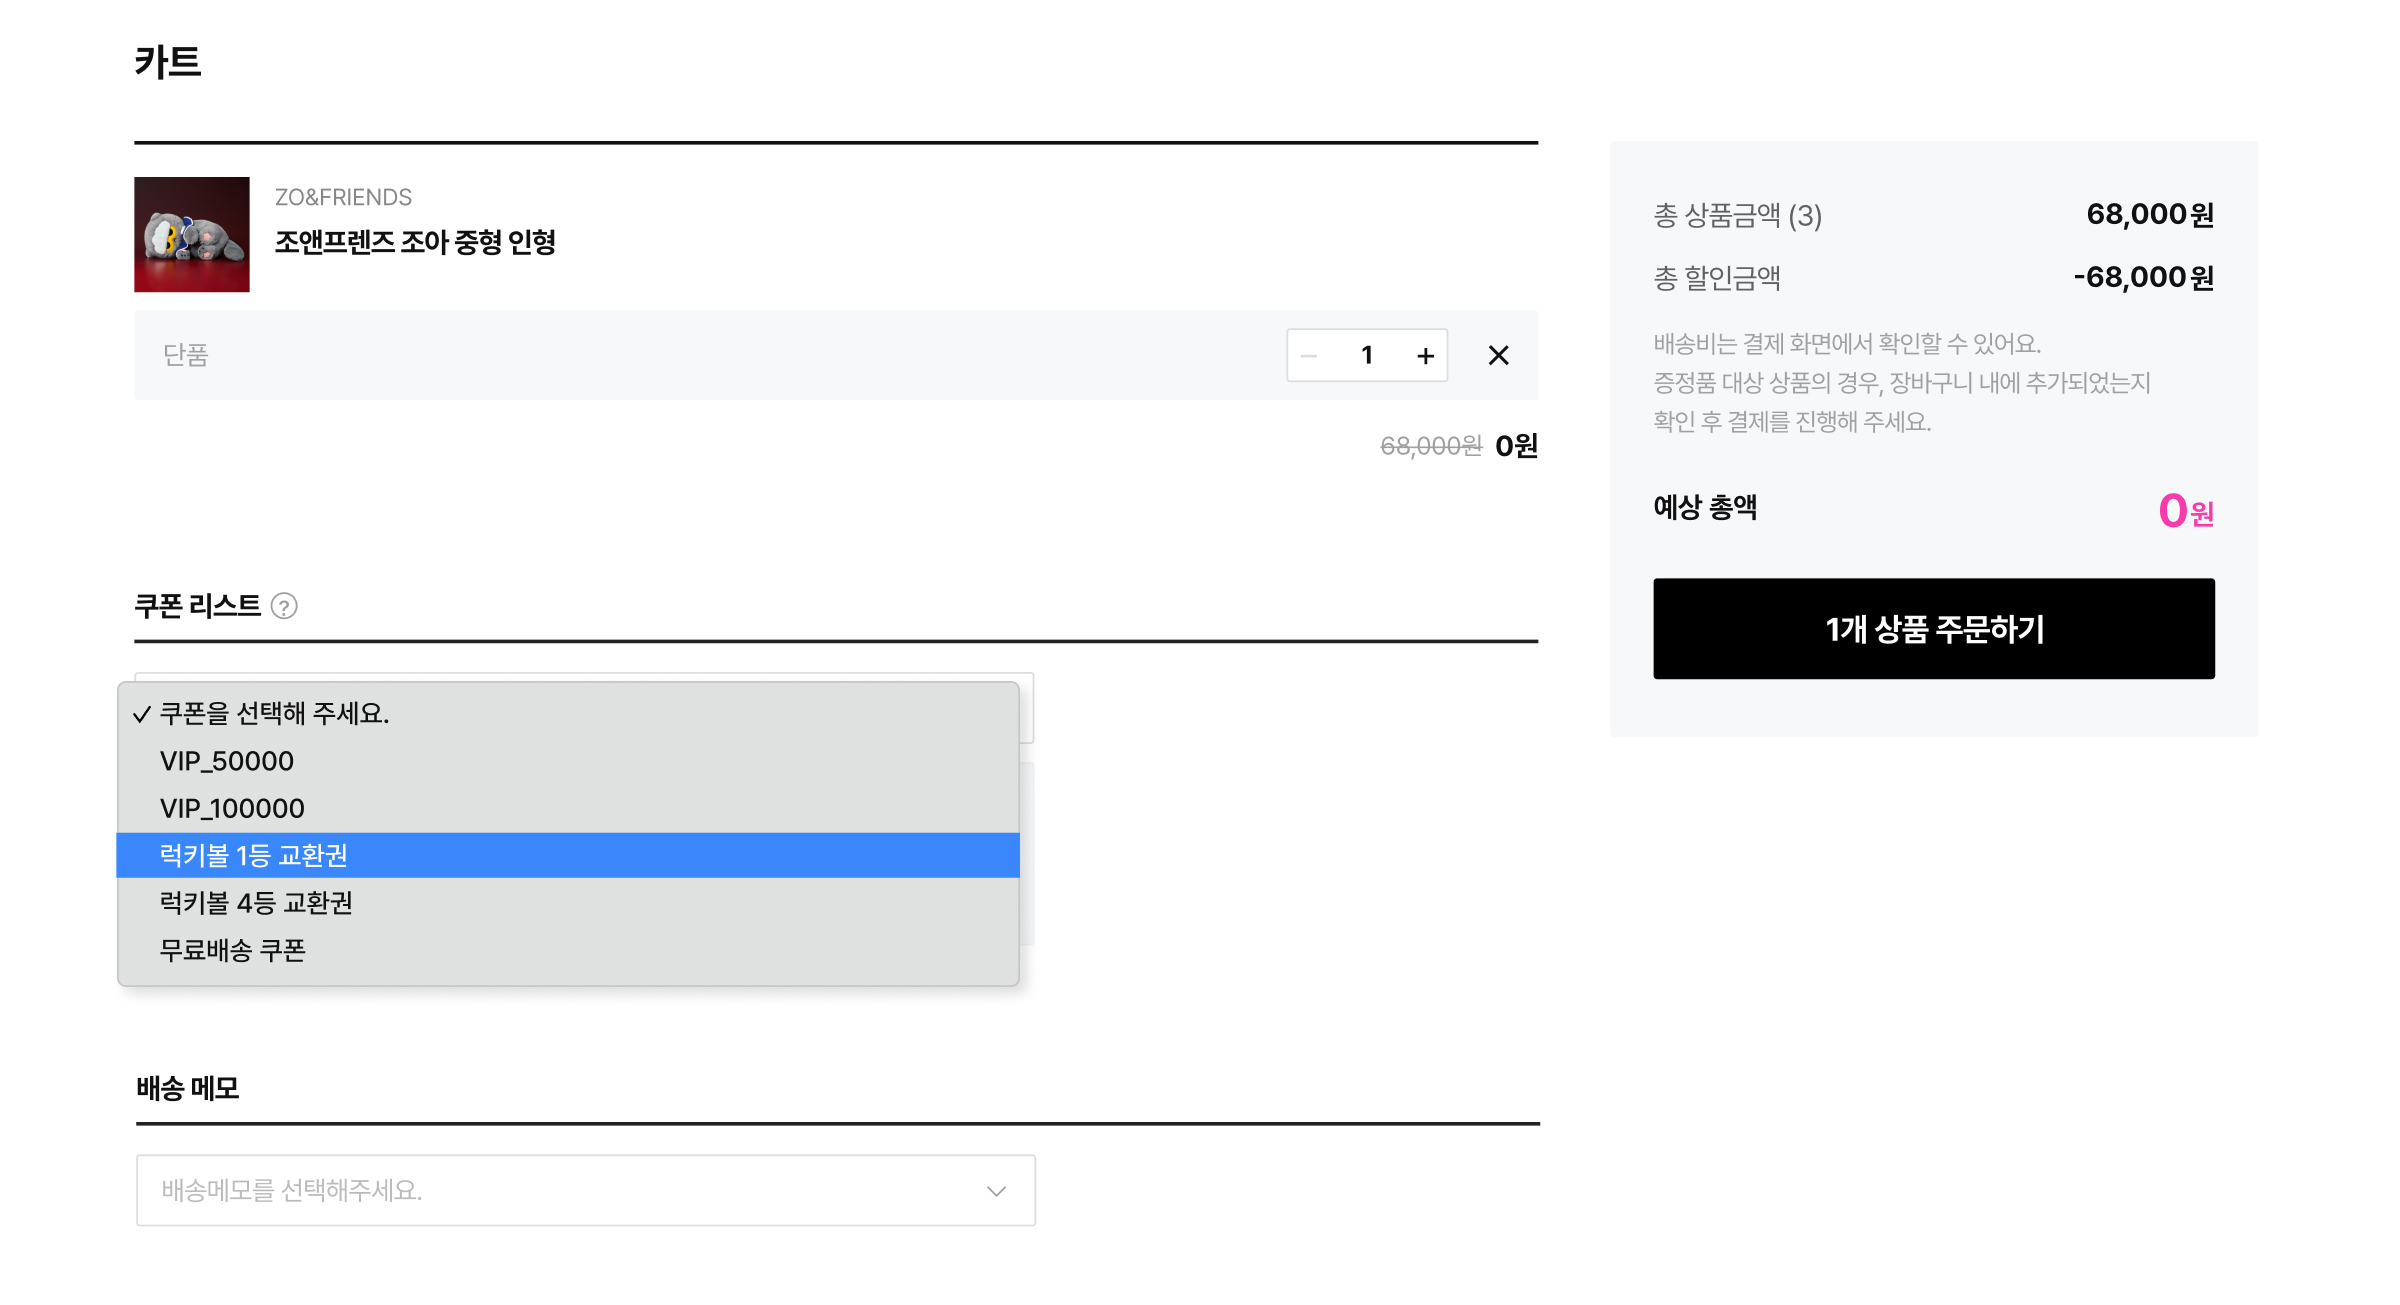Click the coupon list help question-mark icon
The width and height of the screenshot is (2400, 1305).
tap(284, 606)
